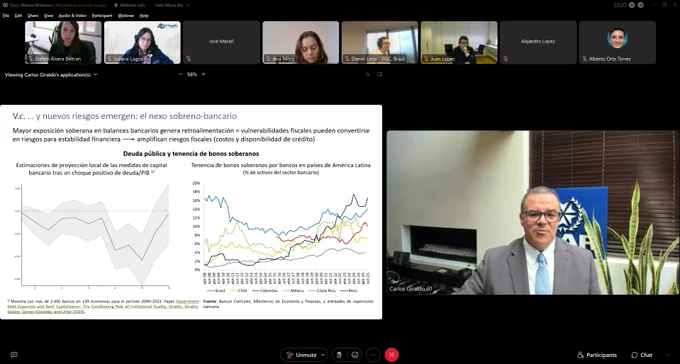Open the Share menu
Image resolution: width=680 pixels, height=364 pixels.
point(33,16)
